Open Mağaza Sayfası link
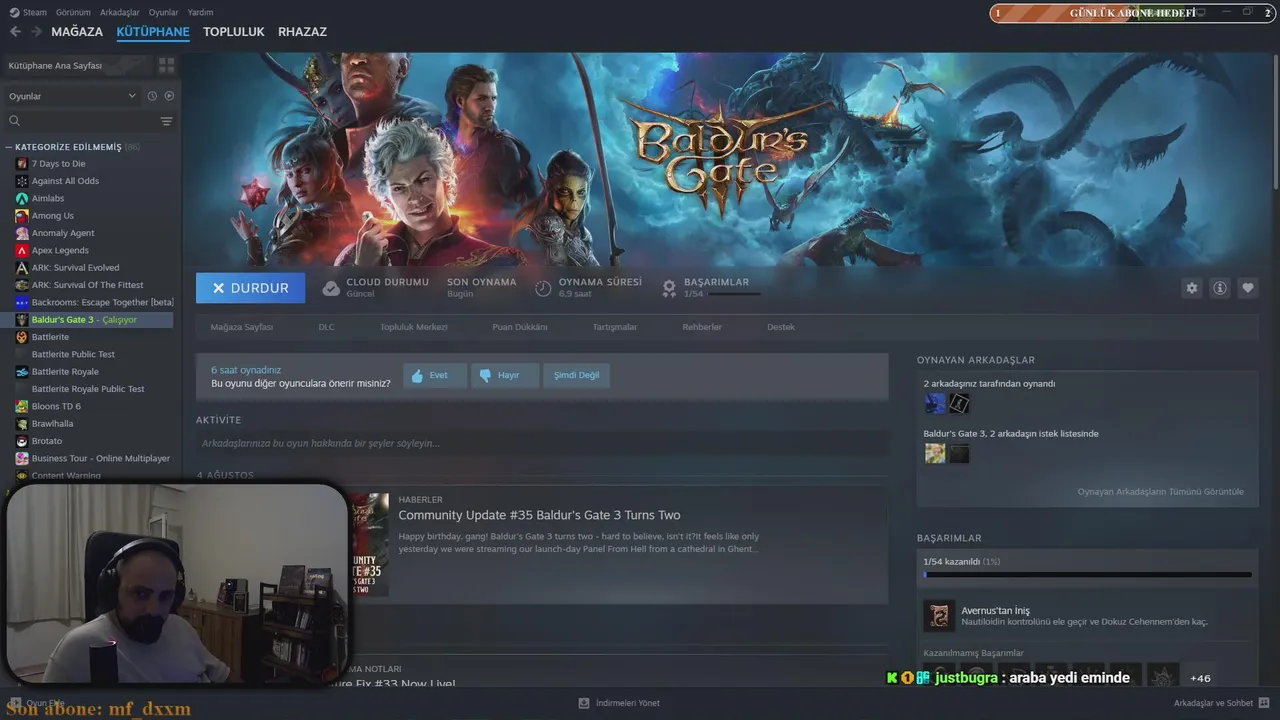 pos(241,327)
